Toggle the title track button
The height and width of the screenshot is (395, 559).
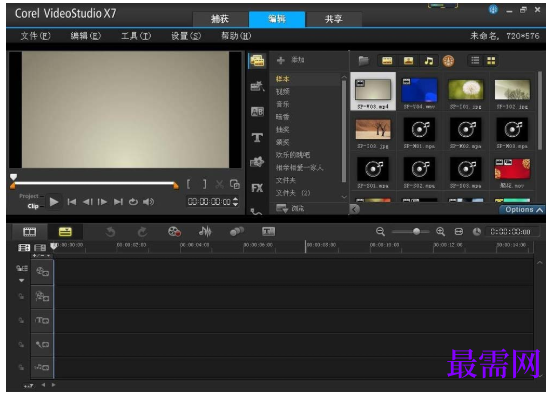[42, 320]
